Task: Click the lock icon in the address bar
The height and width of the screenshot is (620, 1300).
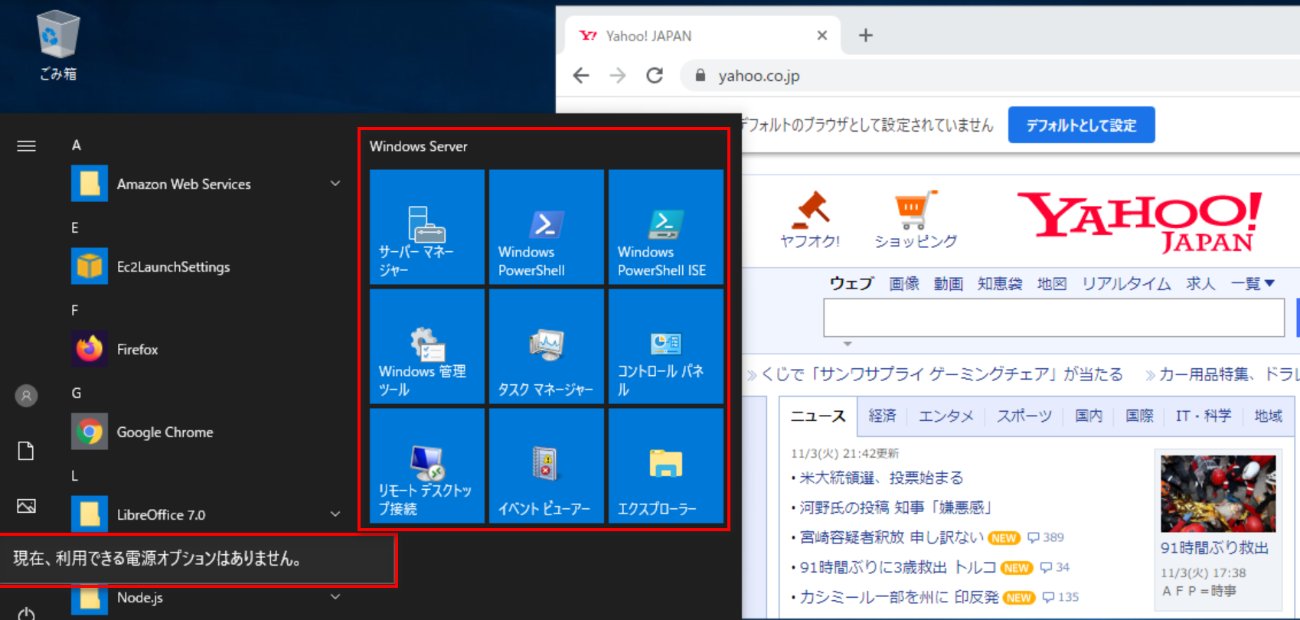Action: point(700,75)
